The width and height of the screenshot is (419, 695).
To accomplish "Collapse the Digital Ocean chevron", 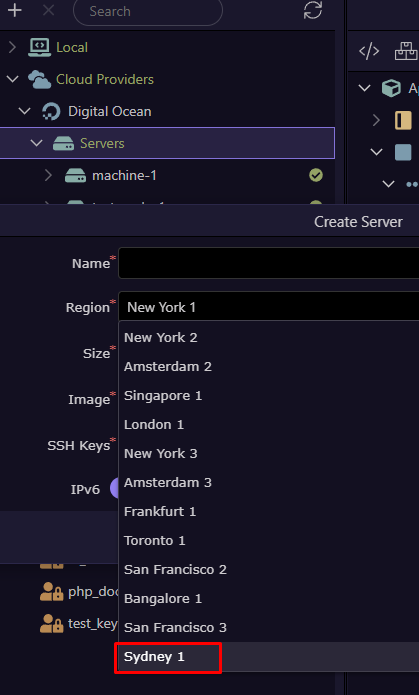I will pyautogui.click(x=24, y=111).
